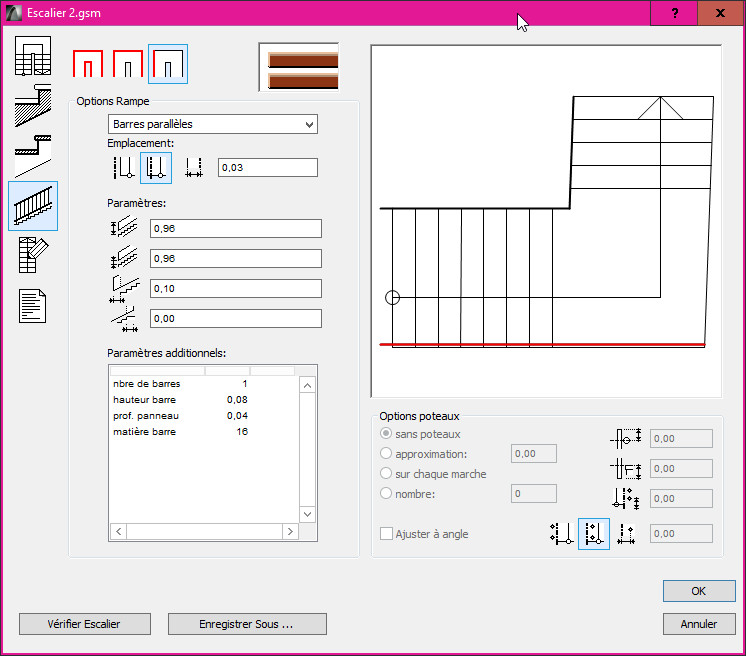This screenshot has width=746, height=656.
Task: Select the sans poteaux radio button
Action: tap(386, 433)
